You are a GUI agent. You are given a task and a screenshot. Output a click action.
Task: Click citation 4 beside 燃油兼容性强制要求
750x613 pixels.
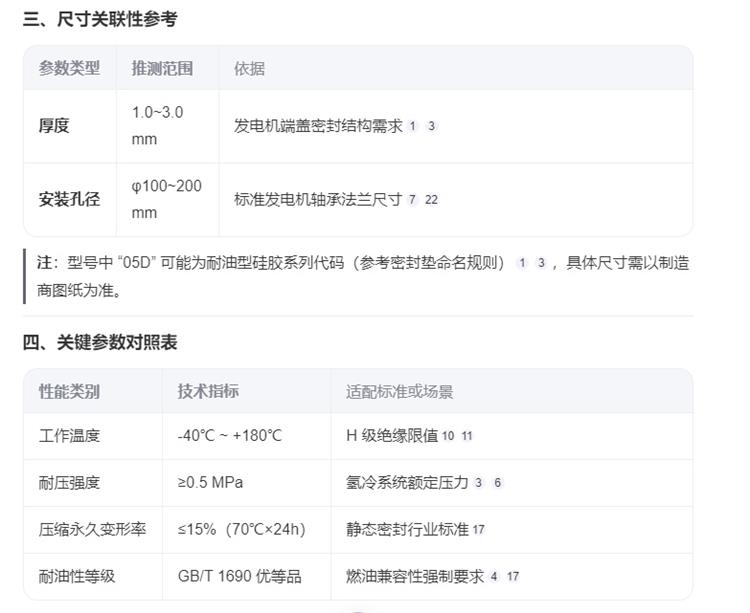pos(494,577)
